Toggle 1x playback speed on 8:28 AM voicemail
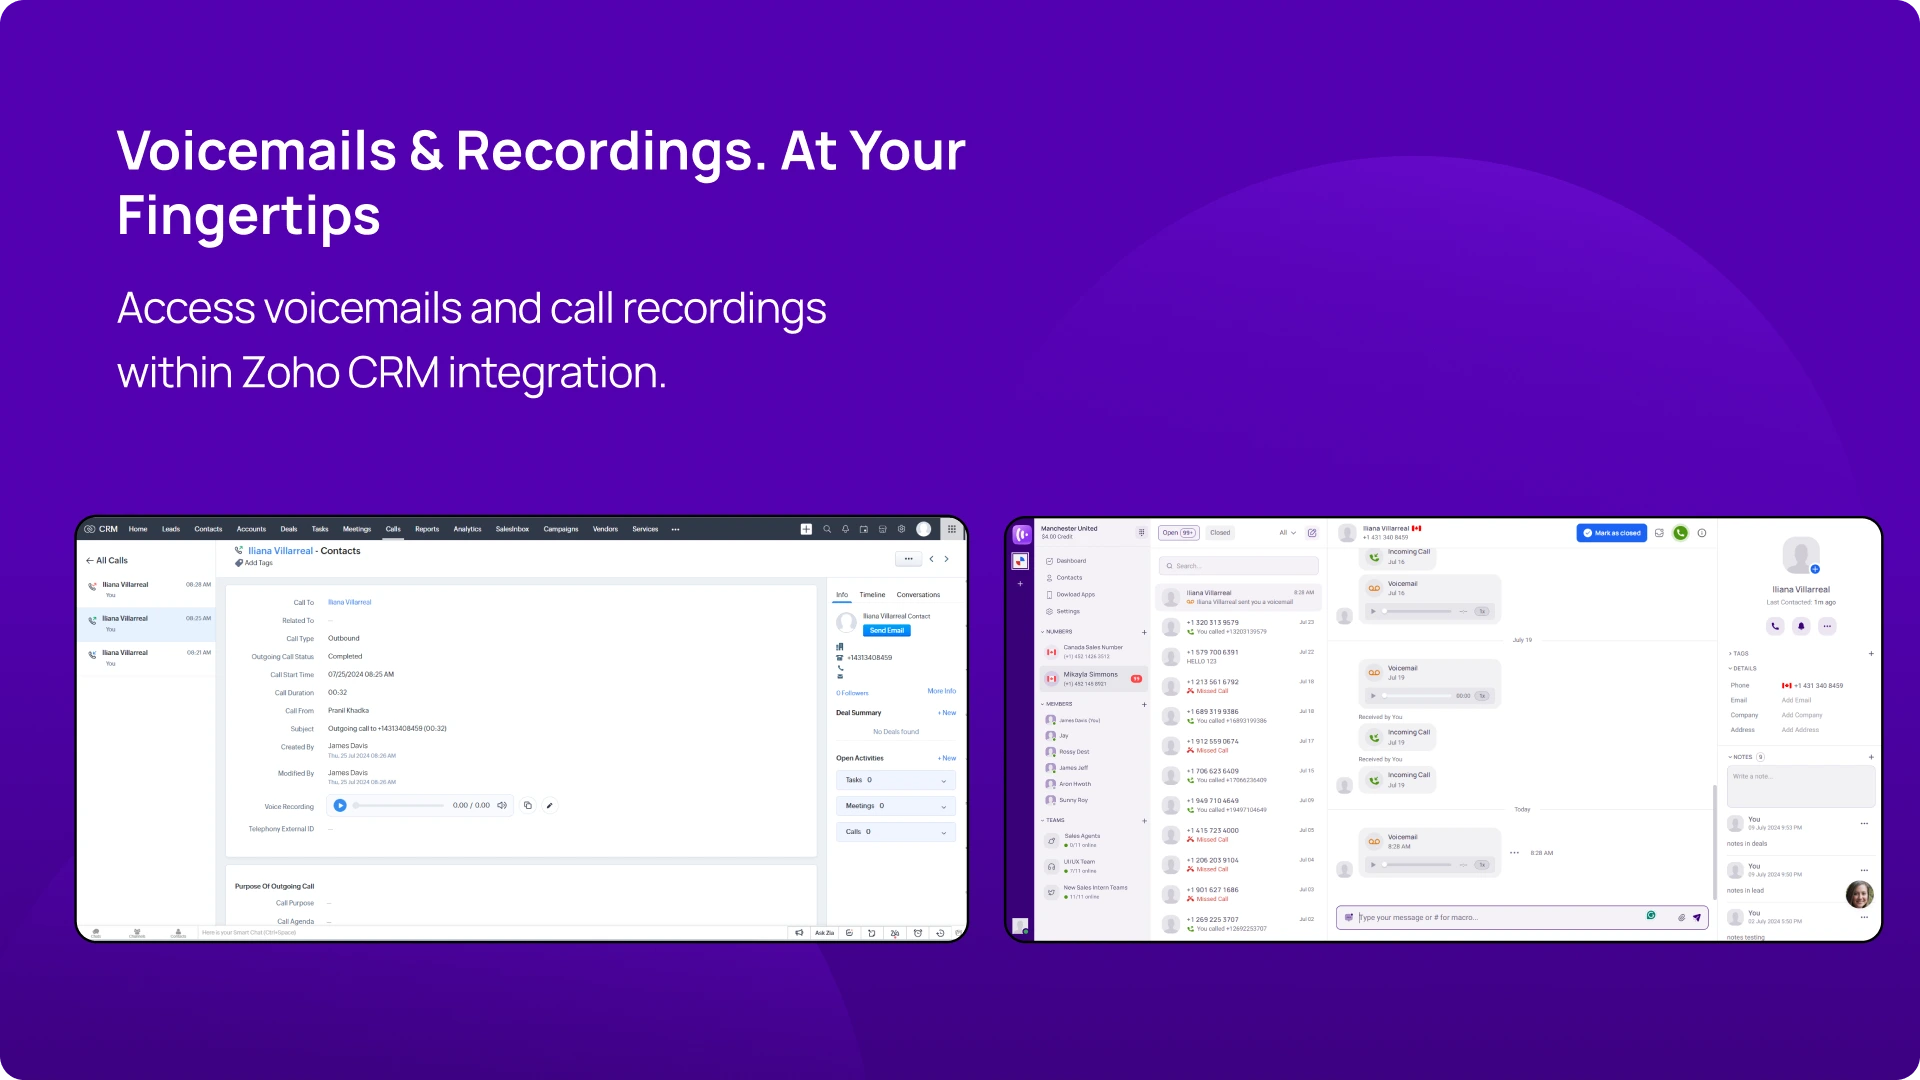 [1482, 864]
